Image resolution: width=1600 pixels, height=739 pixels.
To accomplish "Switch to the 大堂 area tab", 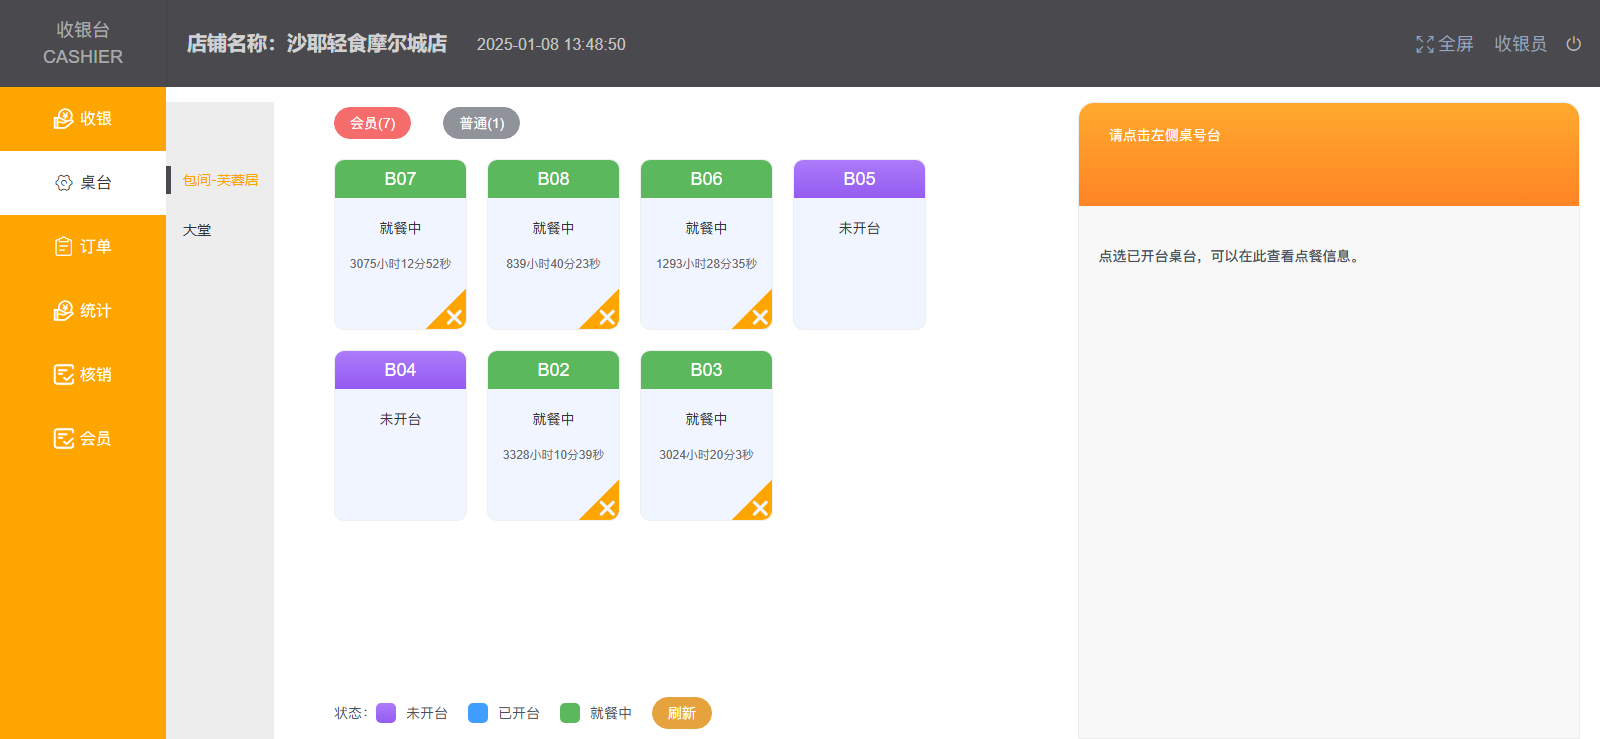I will pyautogui.click(x=197, y=230).
